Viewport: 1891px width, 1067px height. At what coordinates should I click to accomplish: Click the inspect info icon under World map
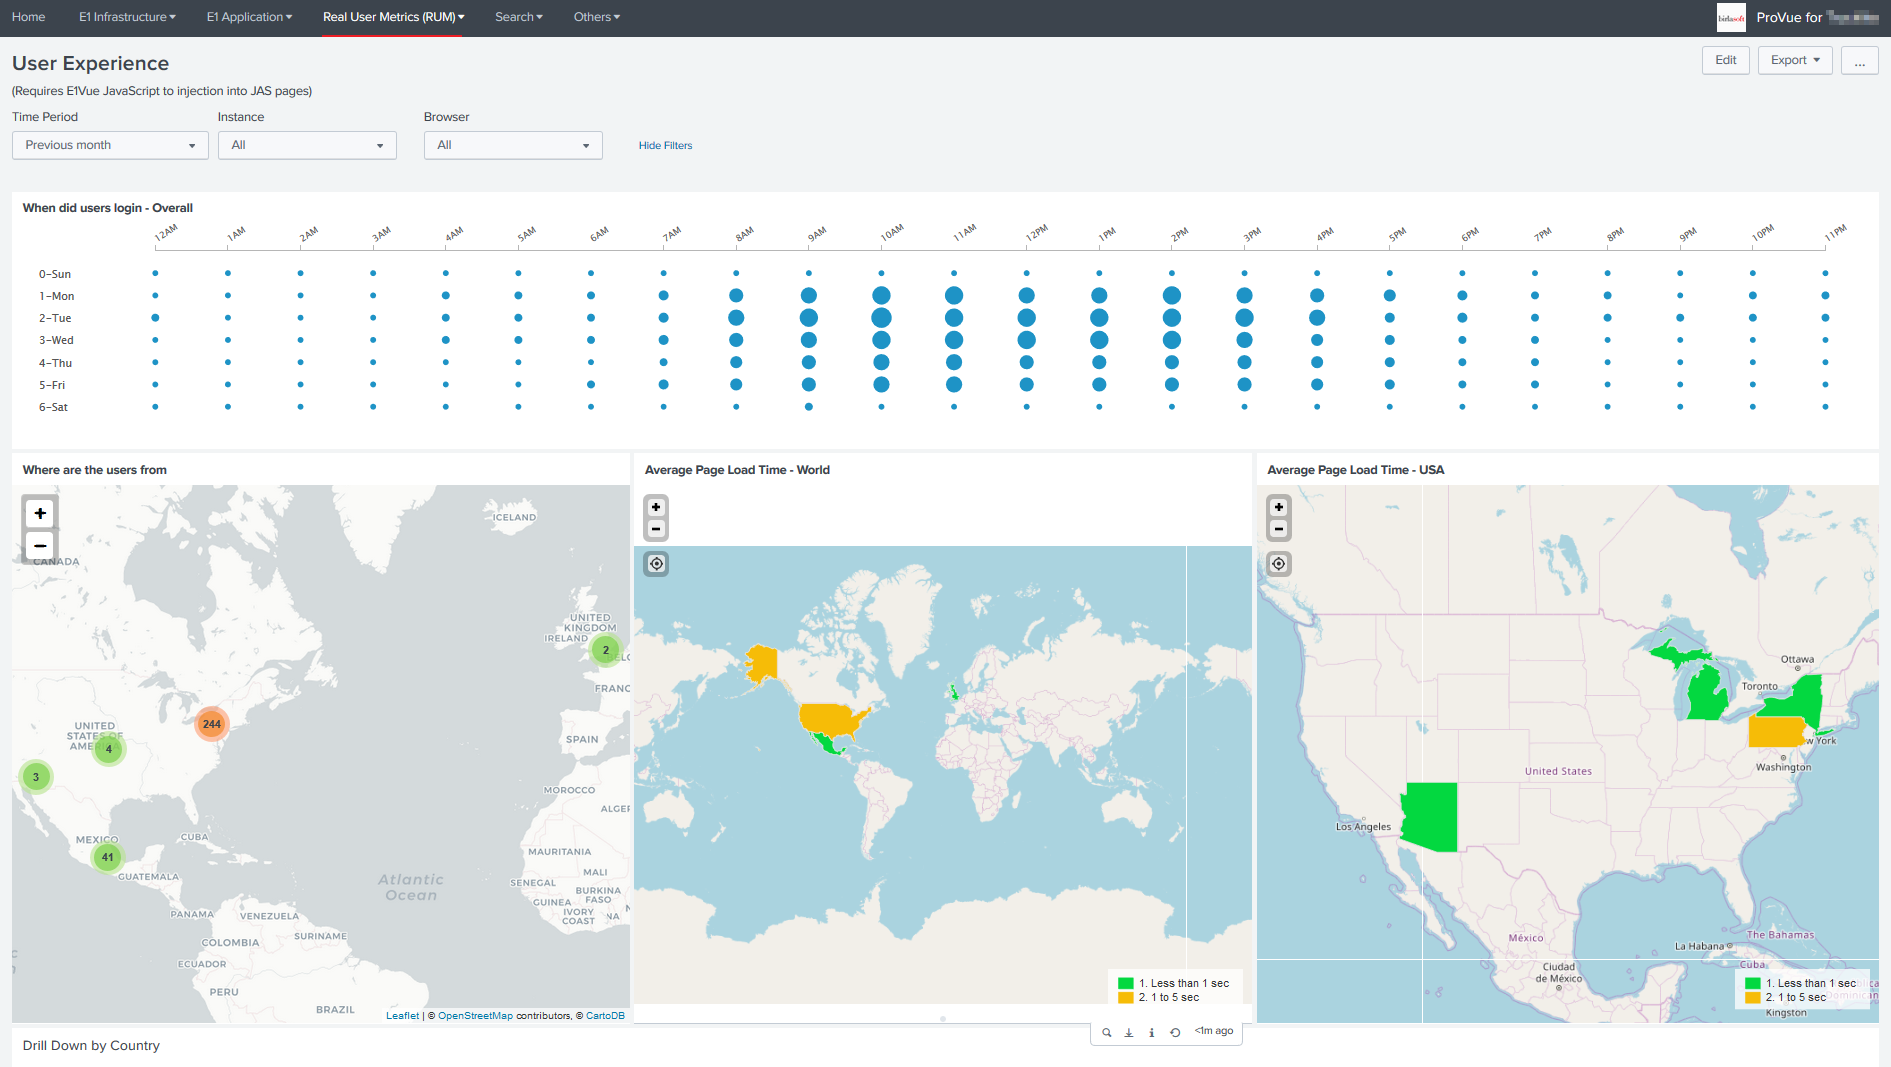(x=1151, y=1032)
